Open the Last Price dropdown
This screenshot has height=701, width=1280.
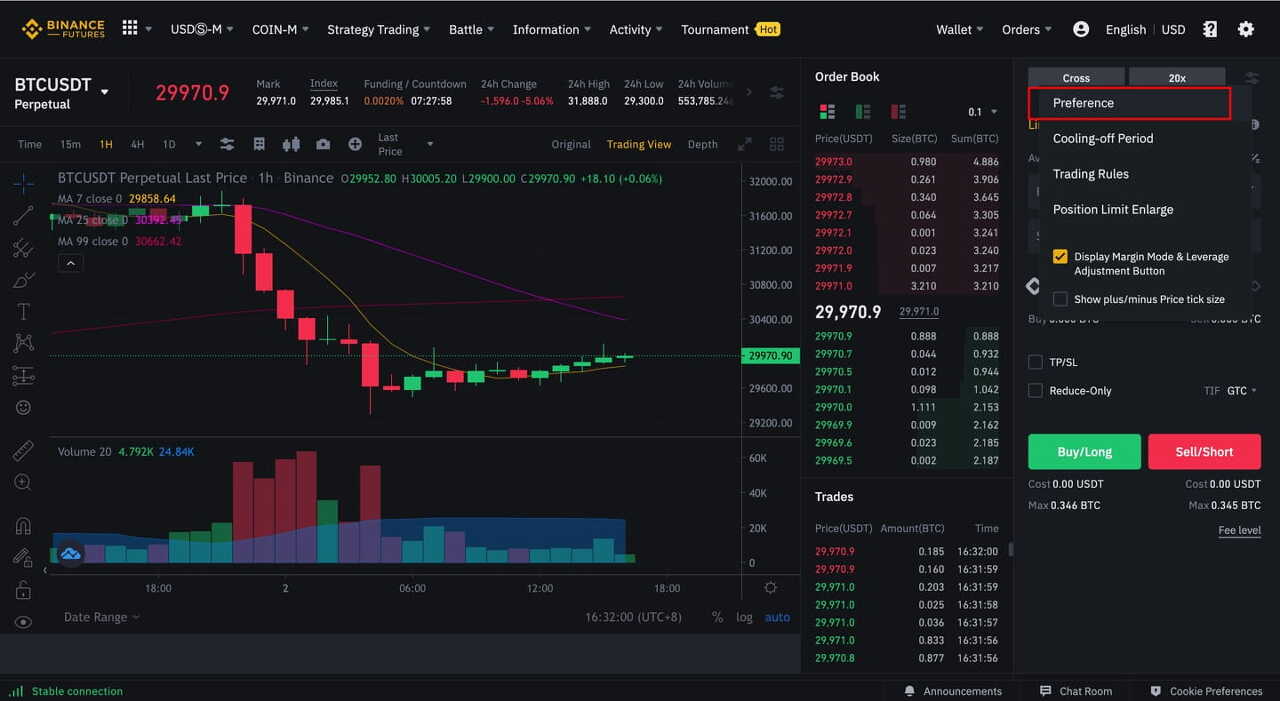point(405,144)
